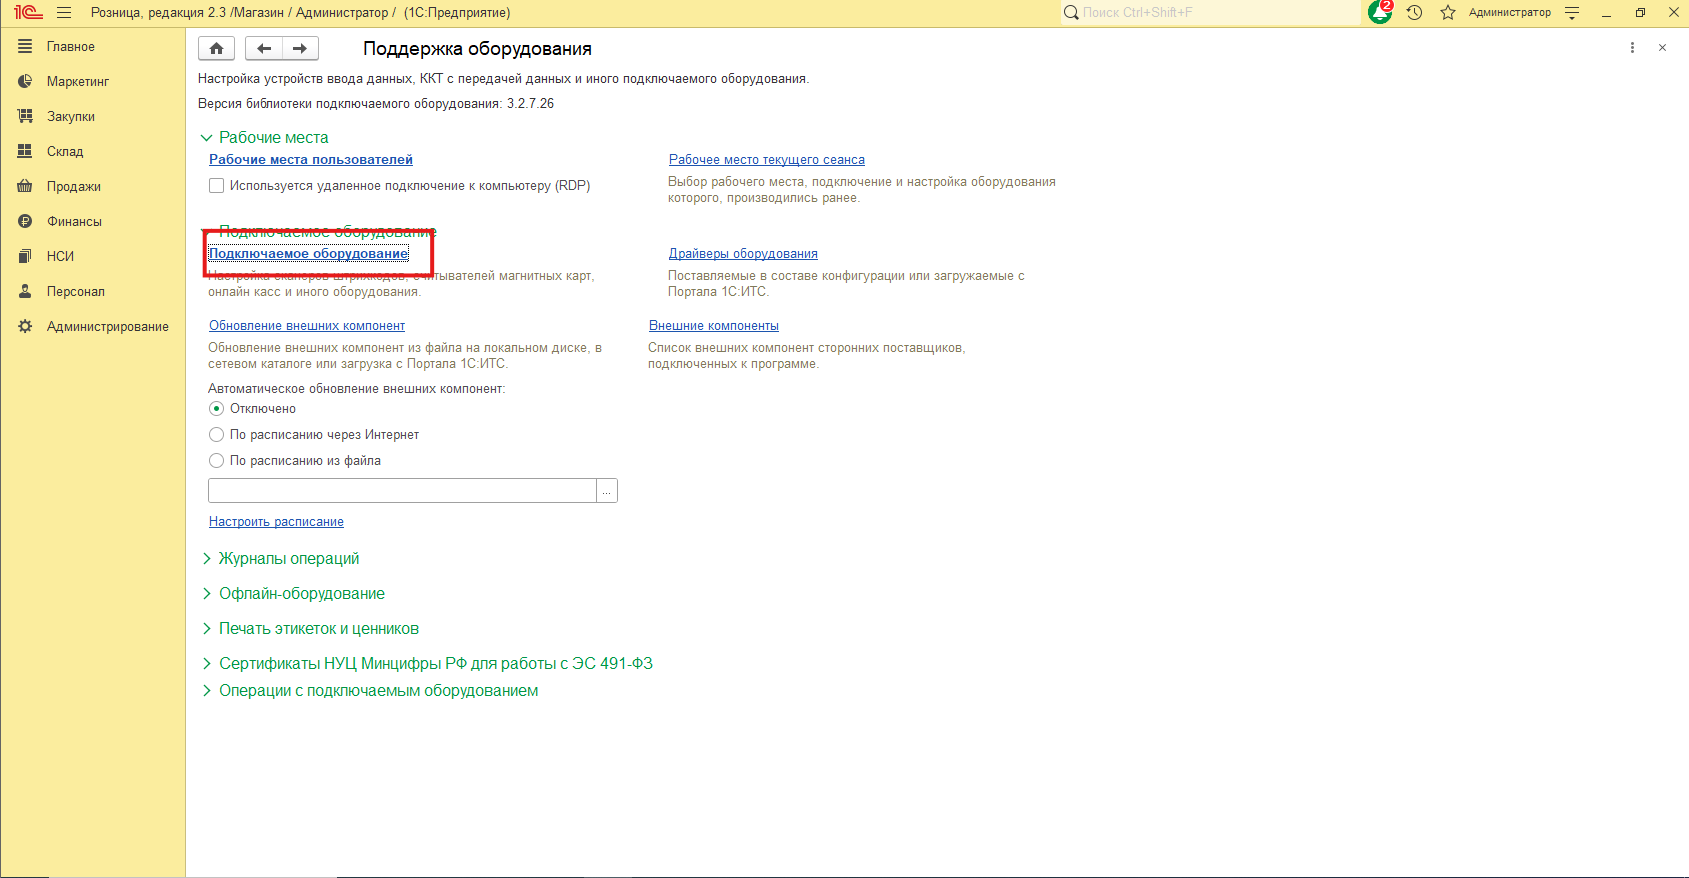Viewport: 1689px width, 878px height.
Task: Open Обновление внешних компонент link
Action: pos(307,326)
